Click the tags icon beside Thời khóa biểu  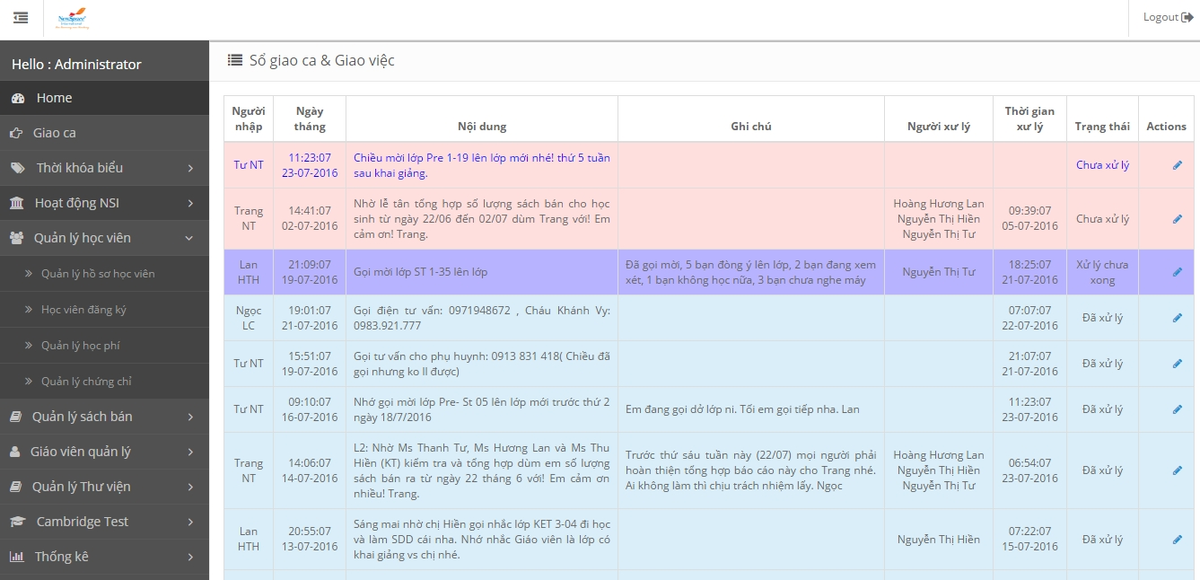[x=17, y=168]
